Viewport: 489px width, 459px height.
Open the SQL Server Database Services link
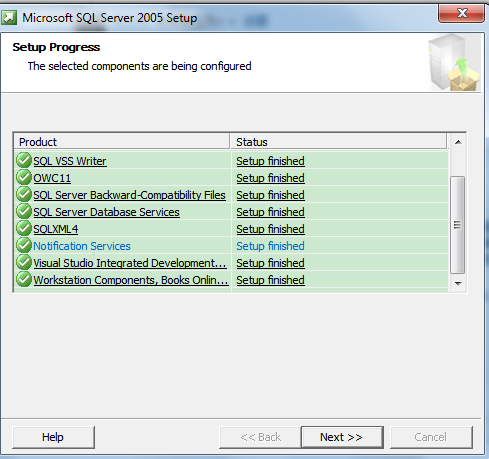pos(106,212)
